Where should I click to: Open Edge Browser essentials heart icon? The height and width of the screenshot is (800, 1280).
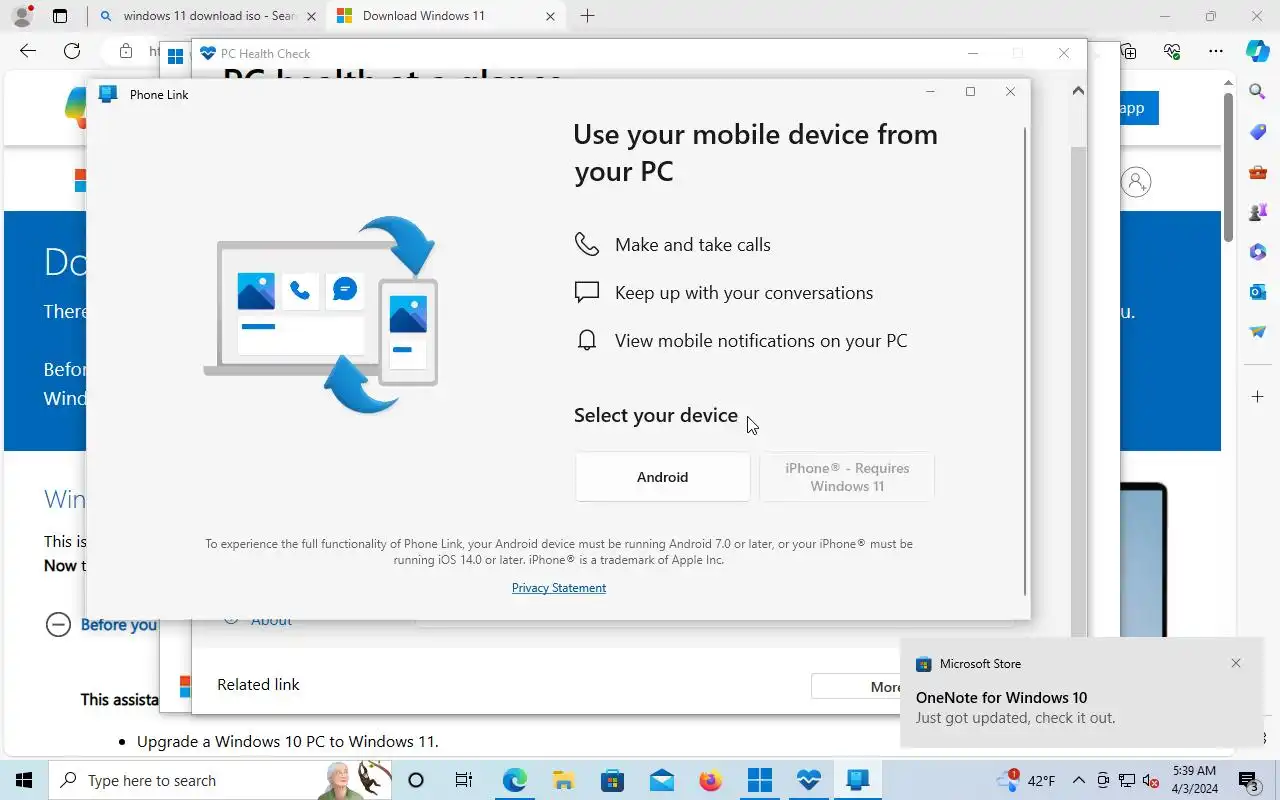[1172, 51]
